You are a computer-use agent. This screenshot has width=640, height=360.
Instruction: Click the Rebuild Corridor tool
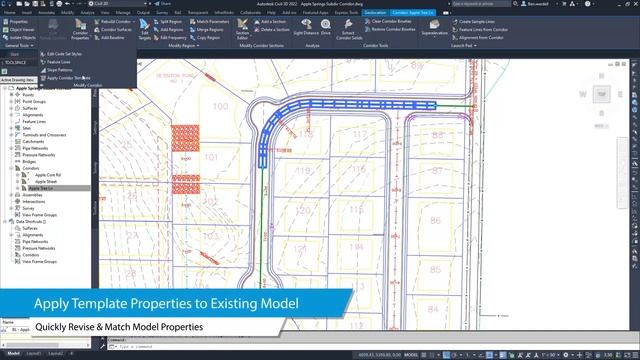tap(115, 22)
